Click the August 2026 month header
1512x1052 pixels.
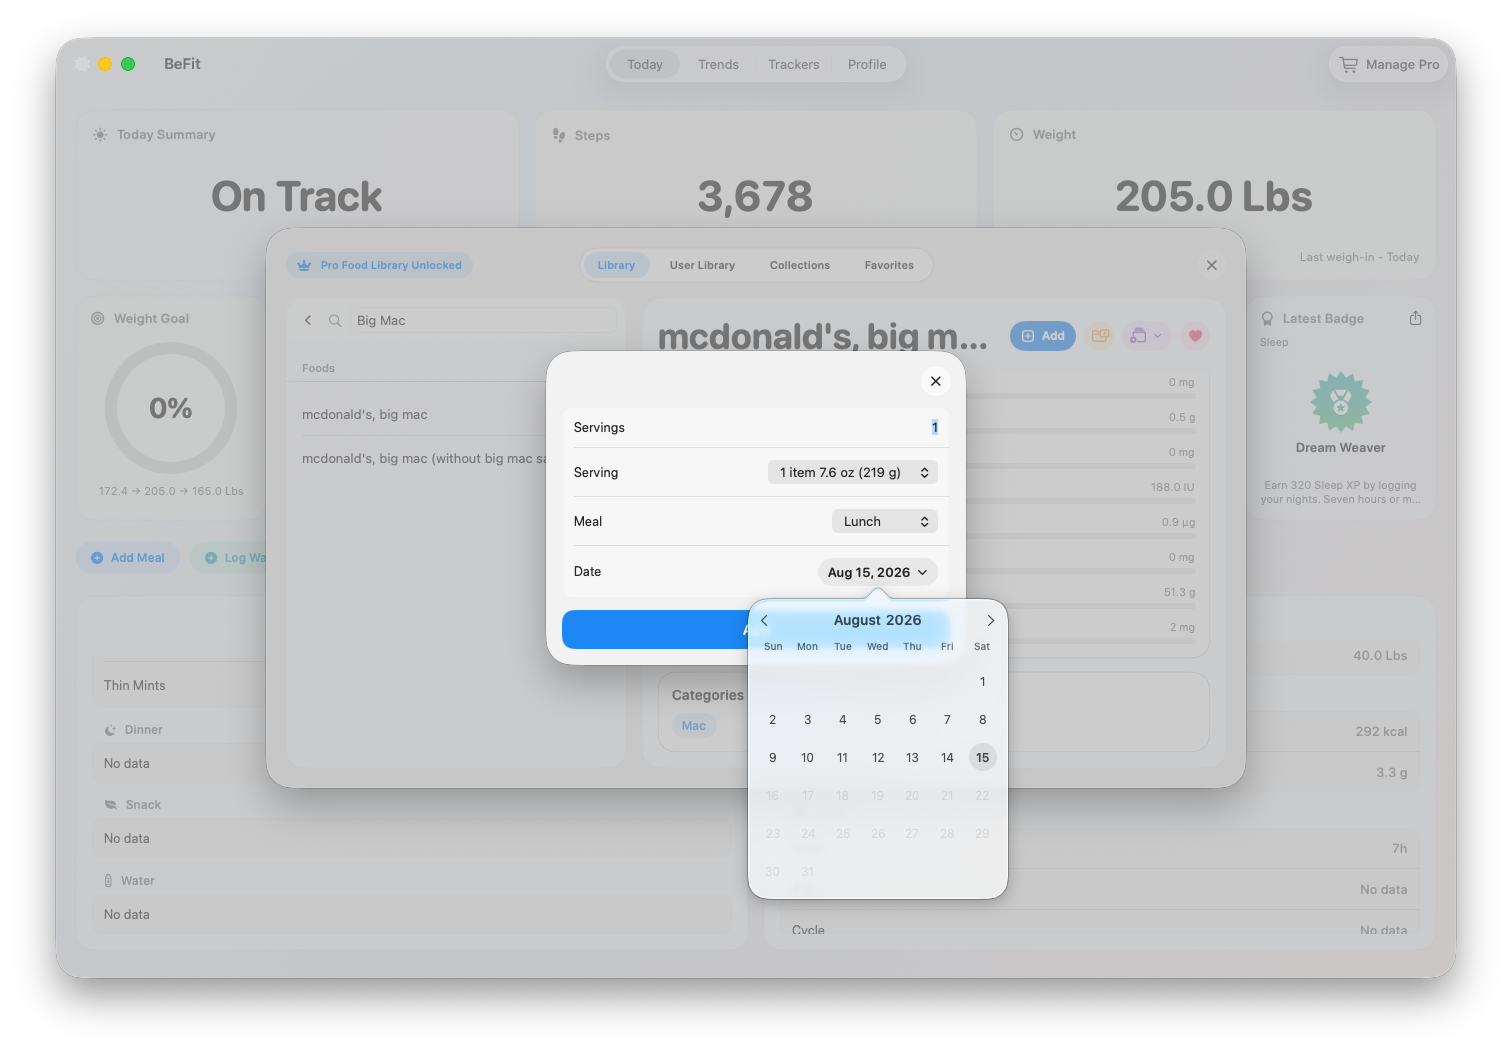click(x=877, y=621)
